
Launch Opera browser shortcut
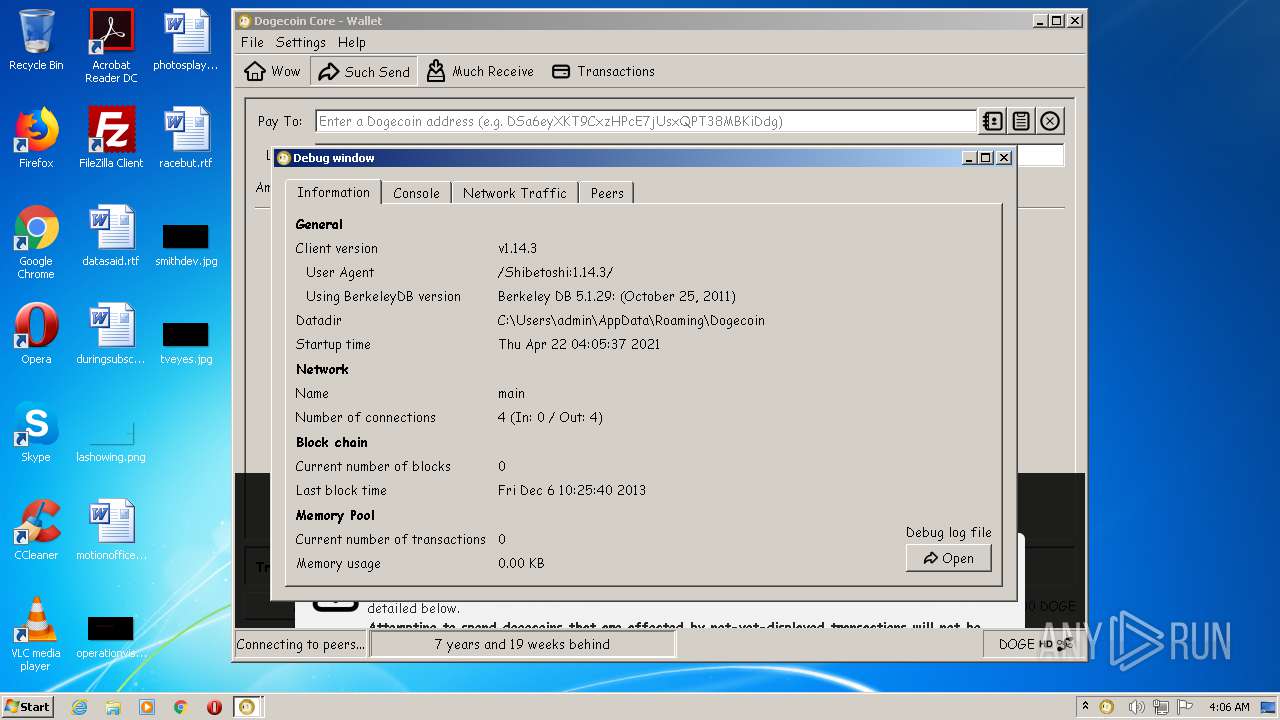click(x=36, y=334)
